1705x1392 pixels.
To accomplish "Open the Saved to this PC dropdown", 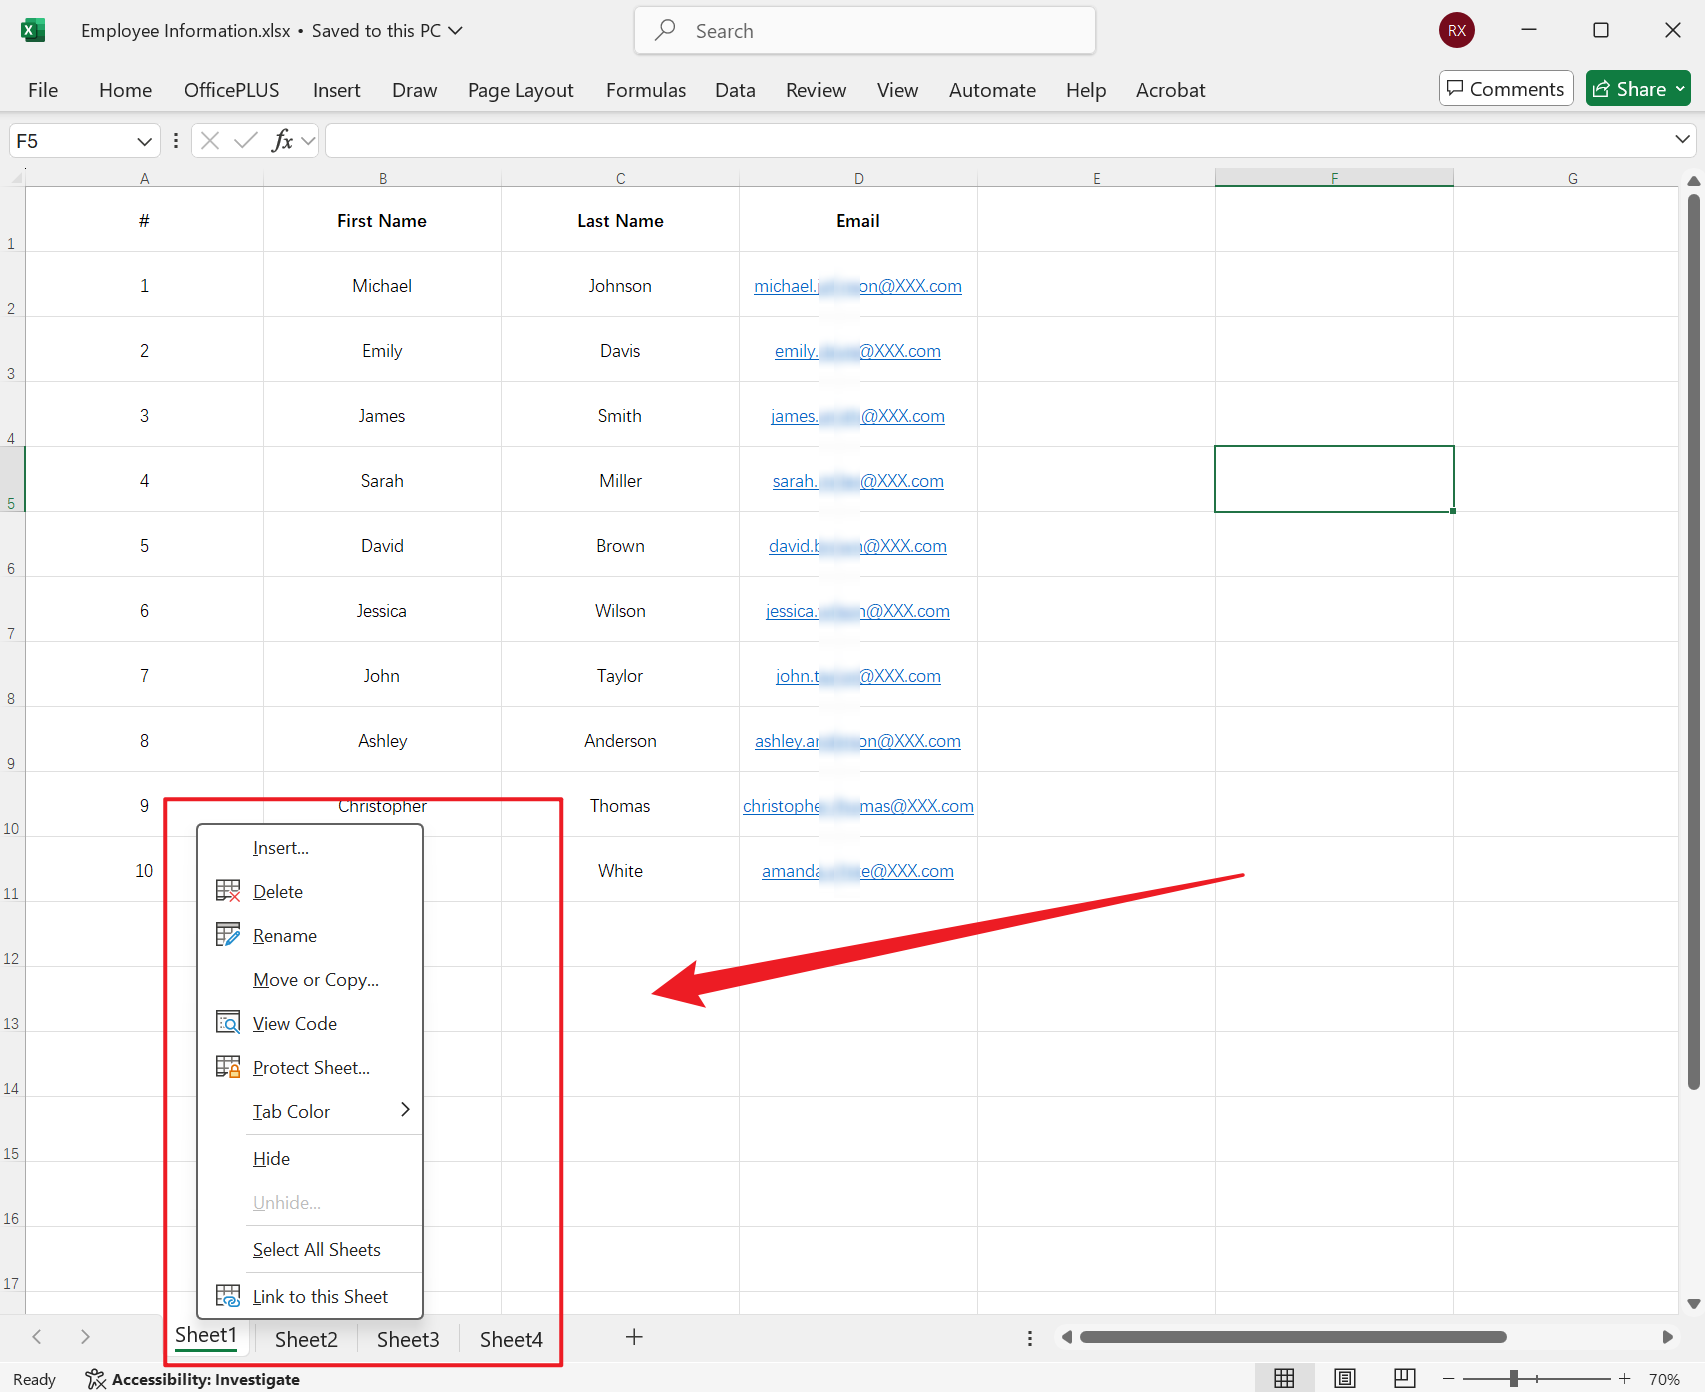I will click(456, 30).
